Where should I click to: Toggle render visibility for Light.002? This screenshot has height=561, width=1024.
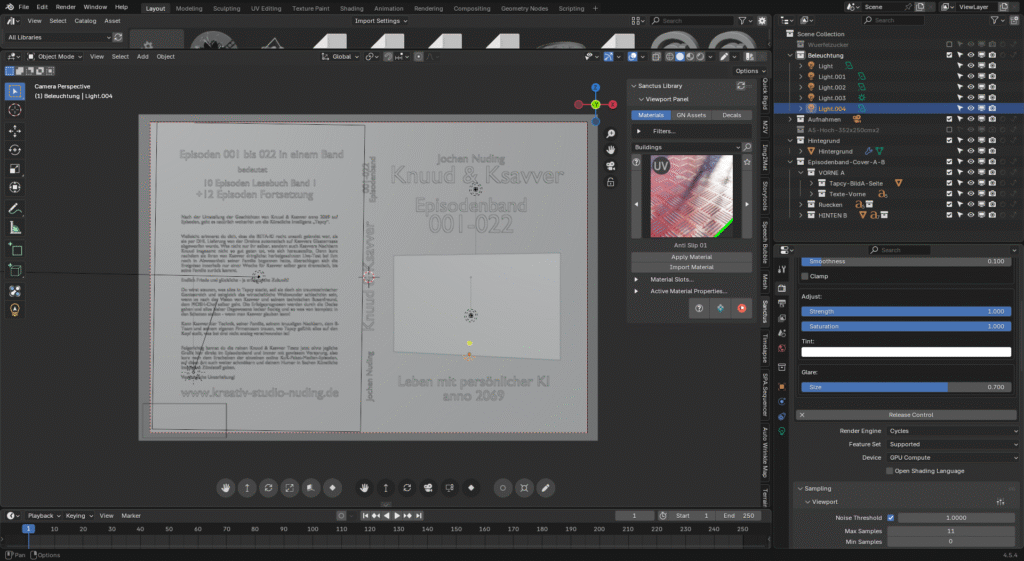[x=992, y=87]
